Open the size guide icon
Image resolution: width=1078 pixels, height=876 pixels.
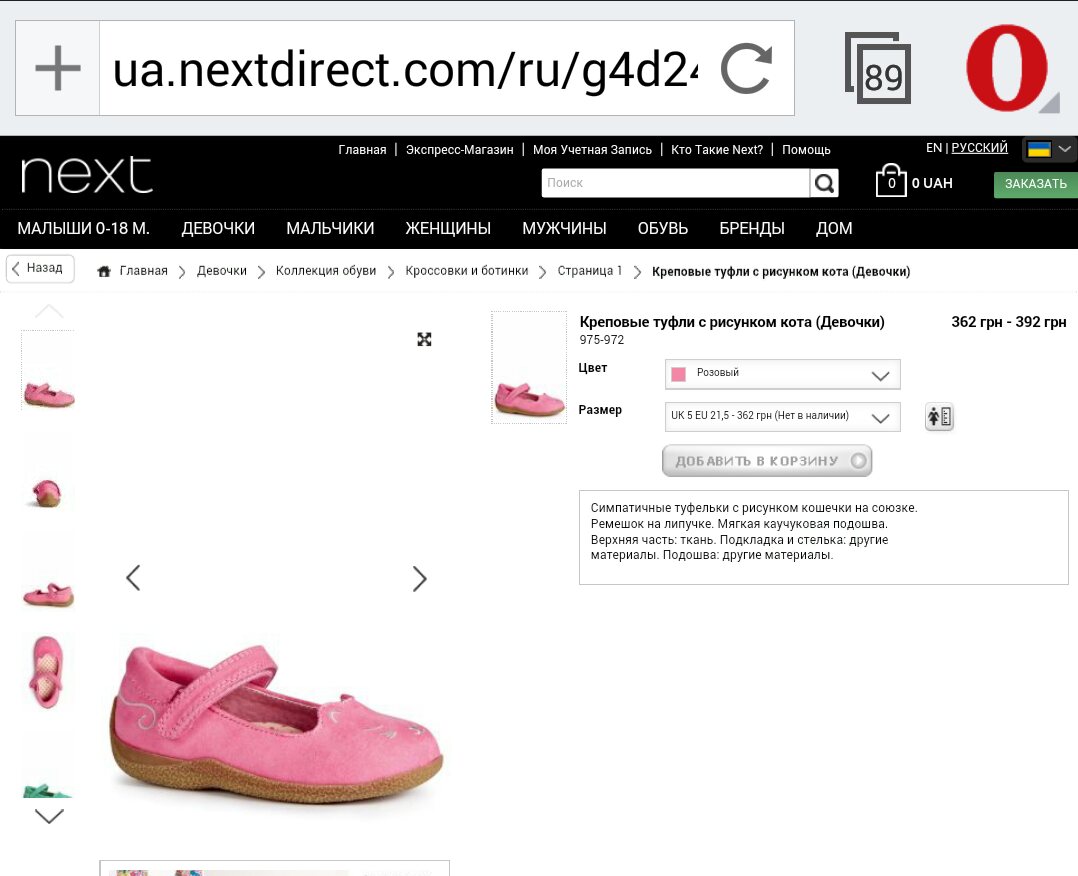pos(939,417)
